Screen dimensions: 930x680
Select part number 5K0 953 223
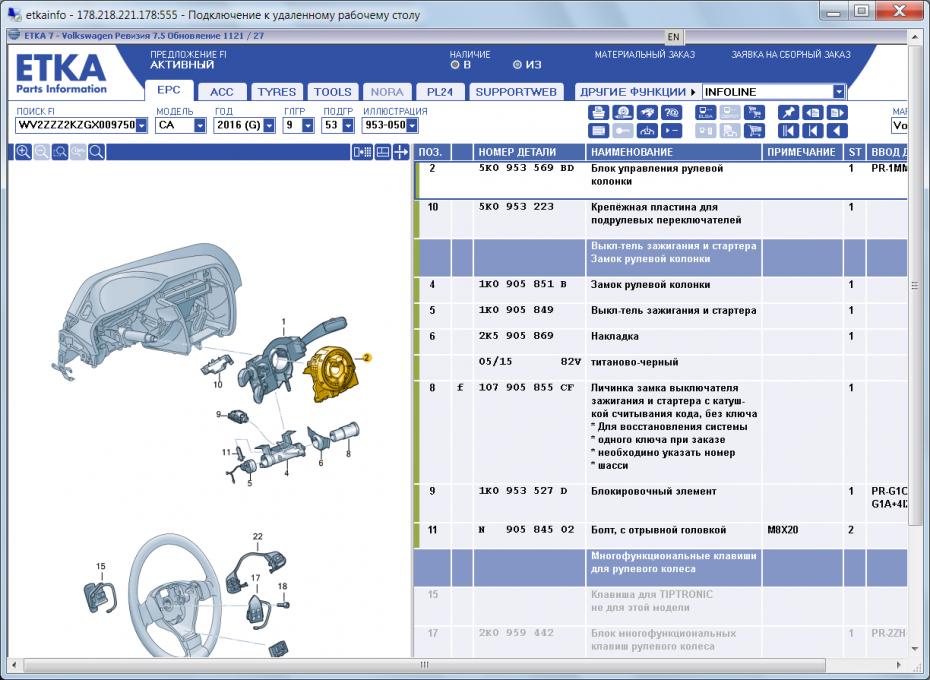pyautogui.click(x=516, y=206)
